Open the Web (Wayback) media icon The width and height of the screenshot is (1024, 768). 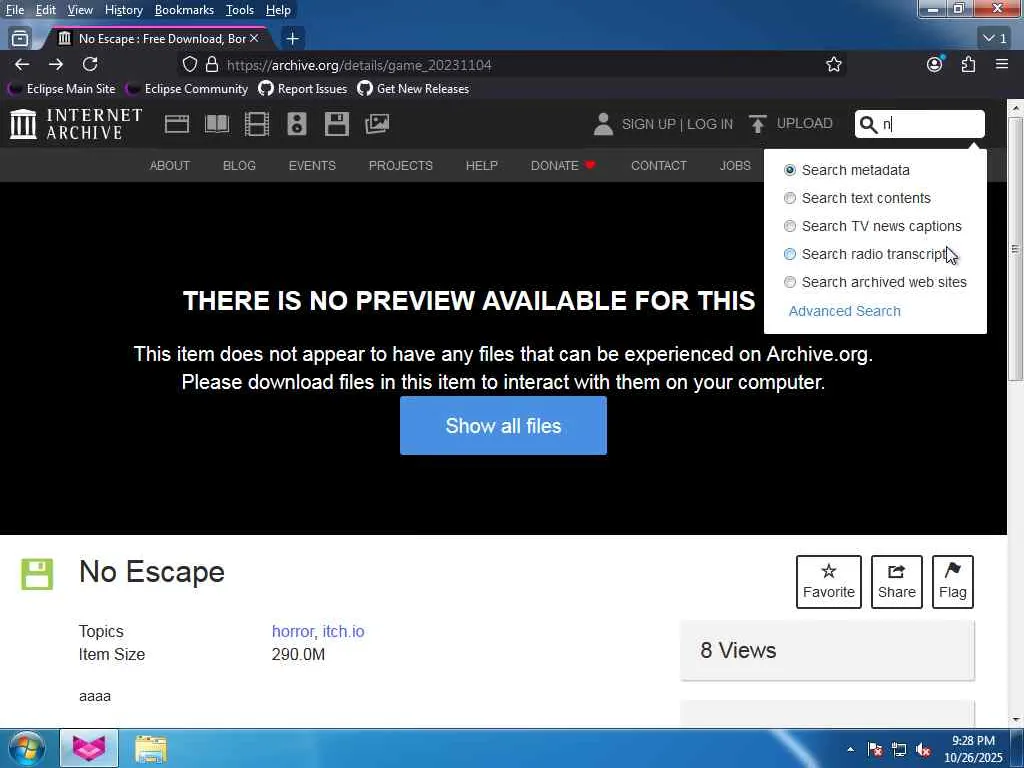177,123
